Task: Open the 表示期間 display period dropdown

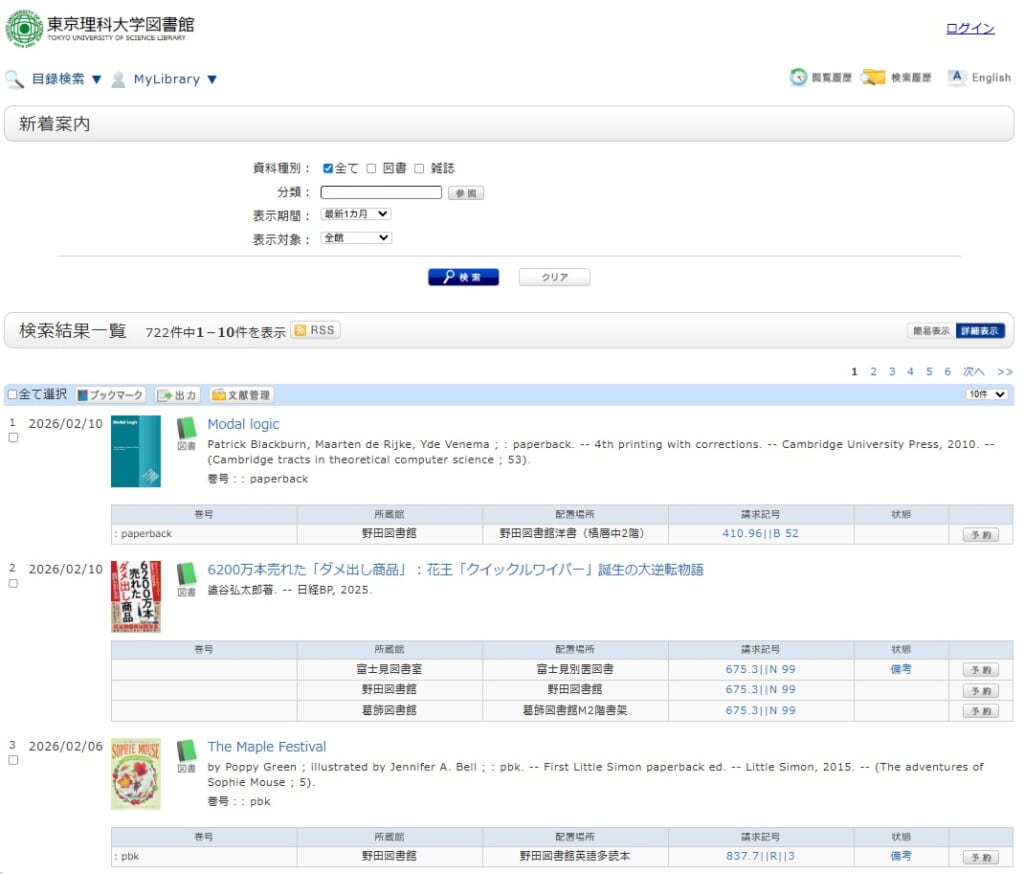Action: click(355, 214)
